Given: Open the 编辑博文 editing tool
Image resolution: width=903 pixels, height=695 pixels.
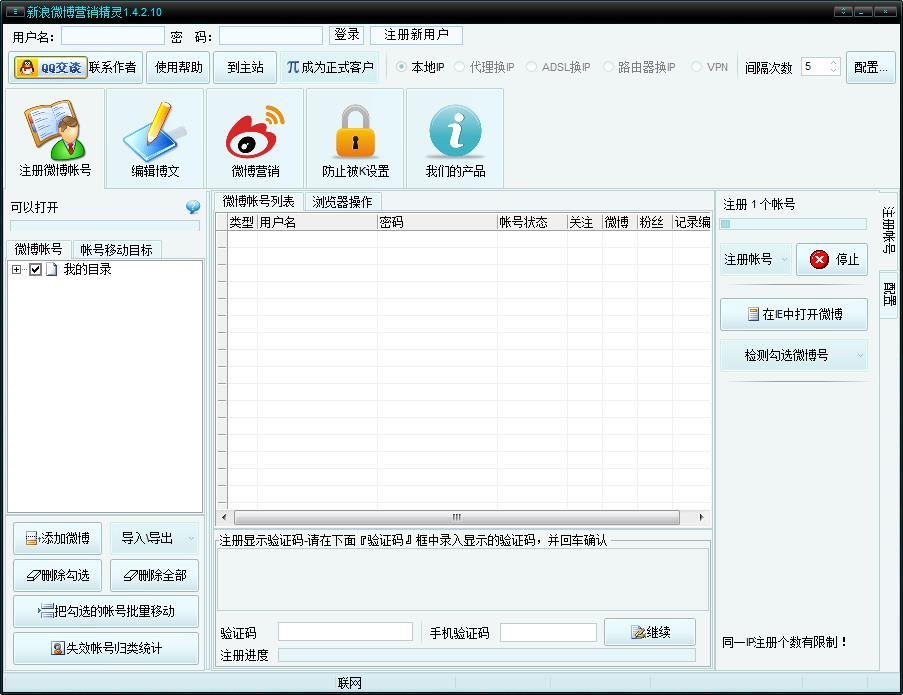Looking at the screenshot, I should [152, 137].
